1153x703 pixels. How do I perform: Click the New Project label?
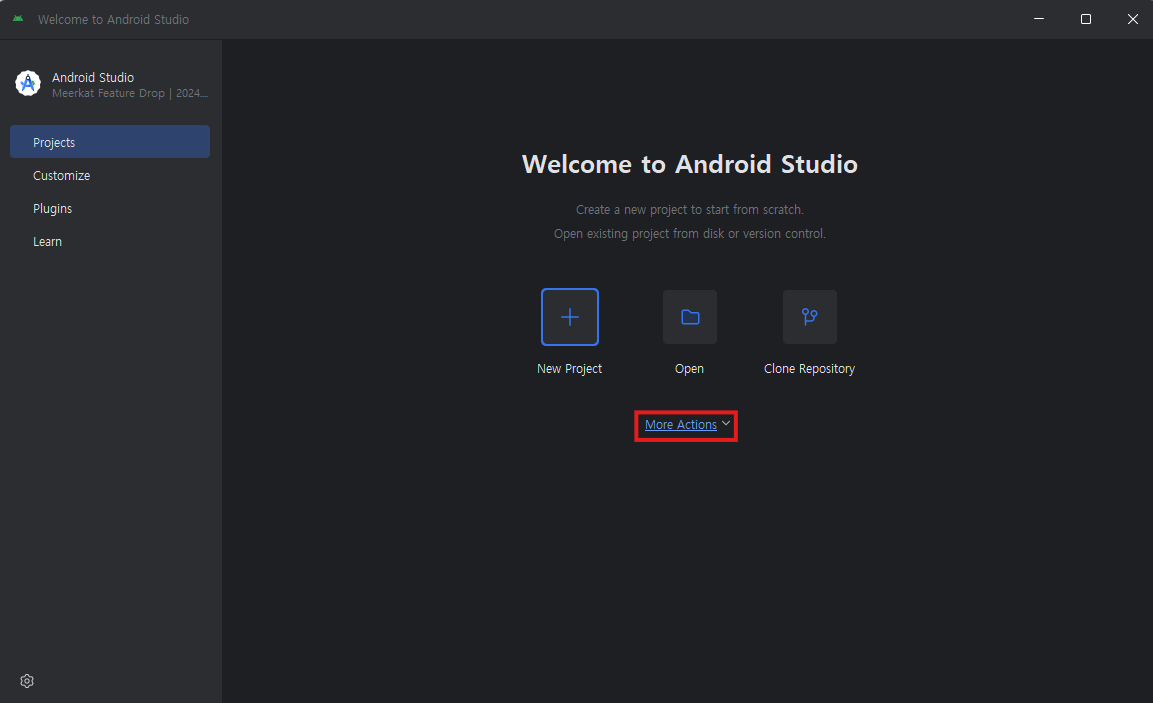pos(570,368)
